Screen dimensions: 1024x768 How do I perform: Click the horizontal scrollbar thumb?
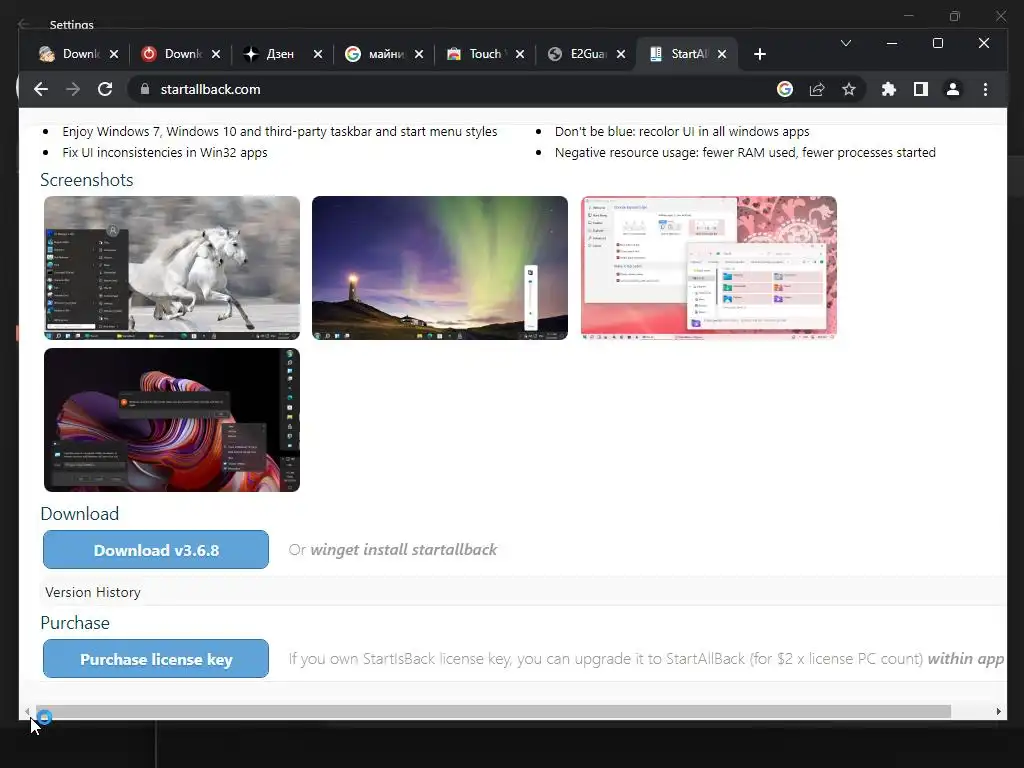(494, 711)
